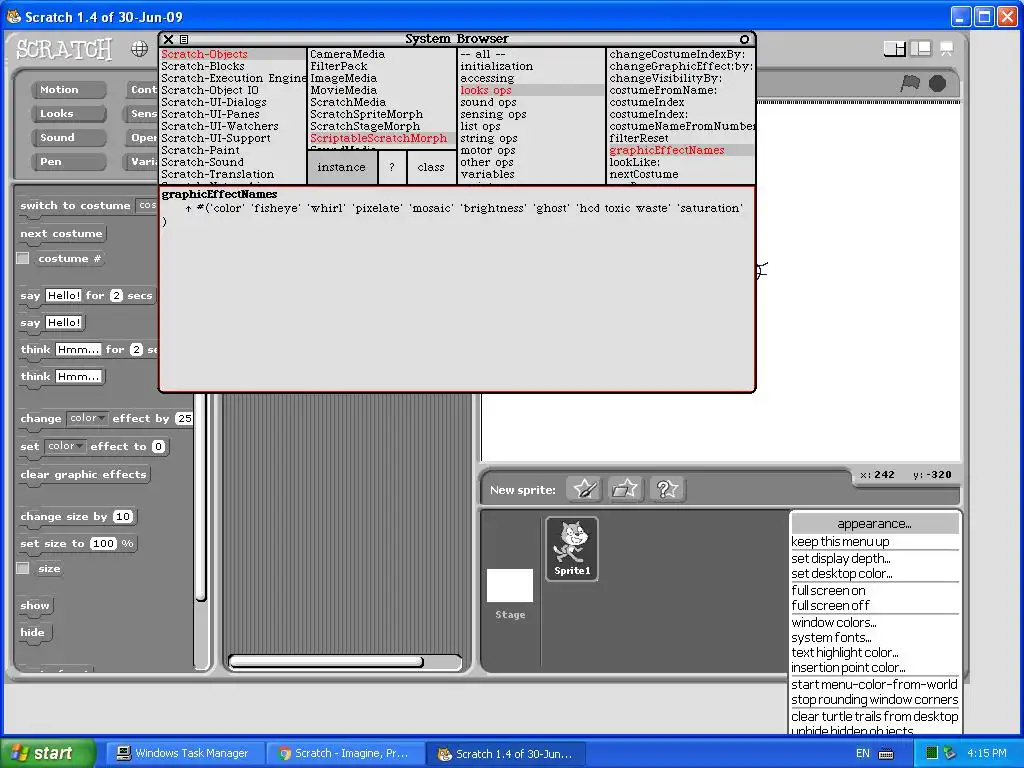The height and width of the screenshot is (768, 1024).
Task: Choose 'set display depth...' menu item
Action: 874,558
